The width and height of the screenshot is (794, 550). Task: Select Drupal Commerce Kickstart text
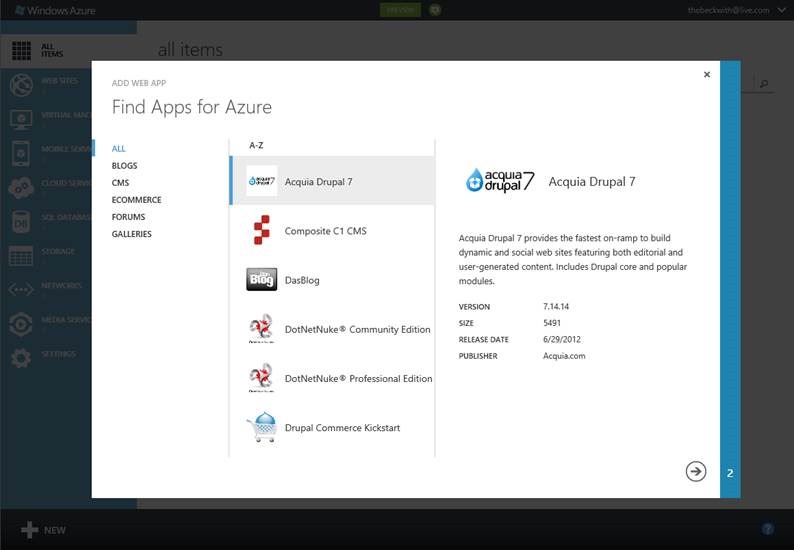pyautogui.click(x=342, y=427)
